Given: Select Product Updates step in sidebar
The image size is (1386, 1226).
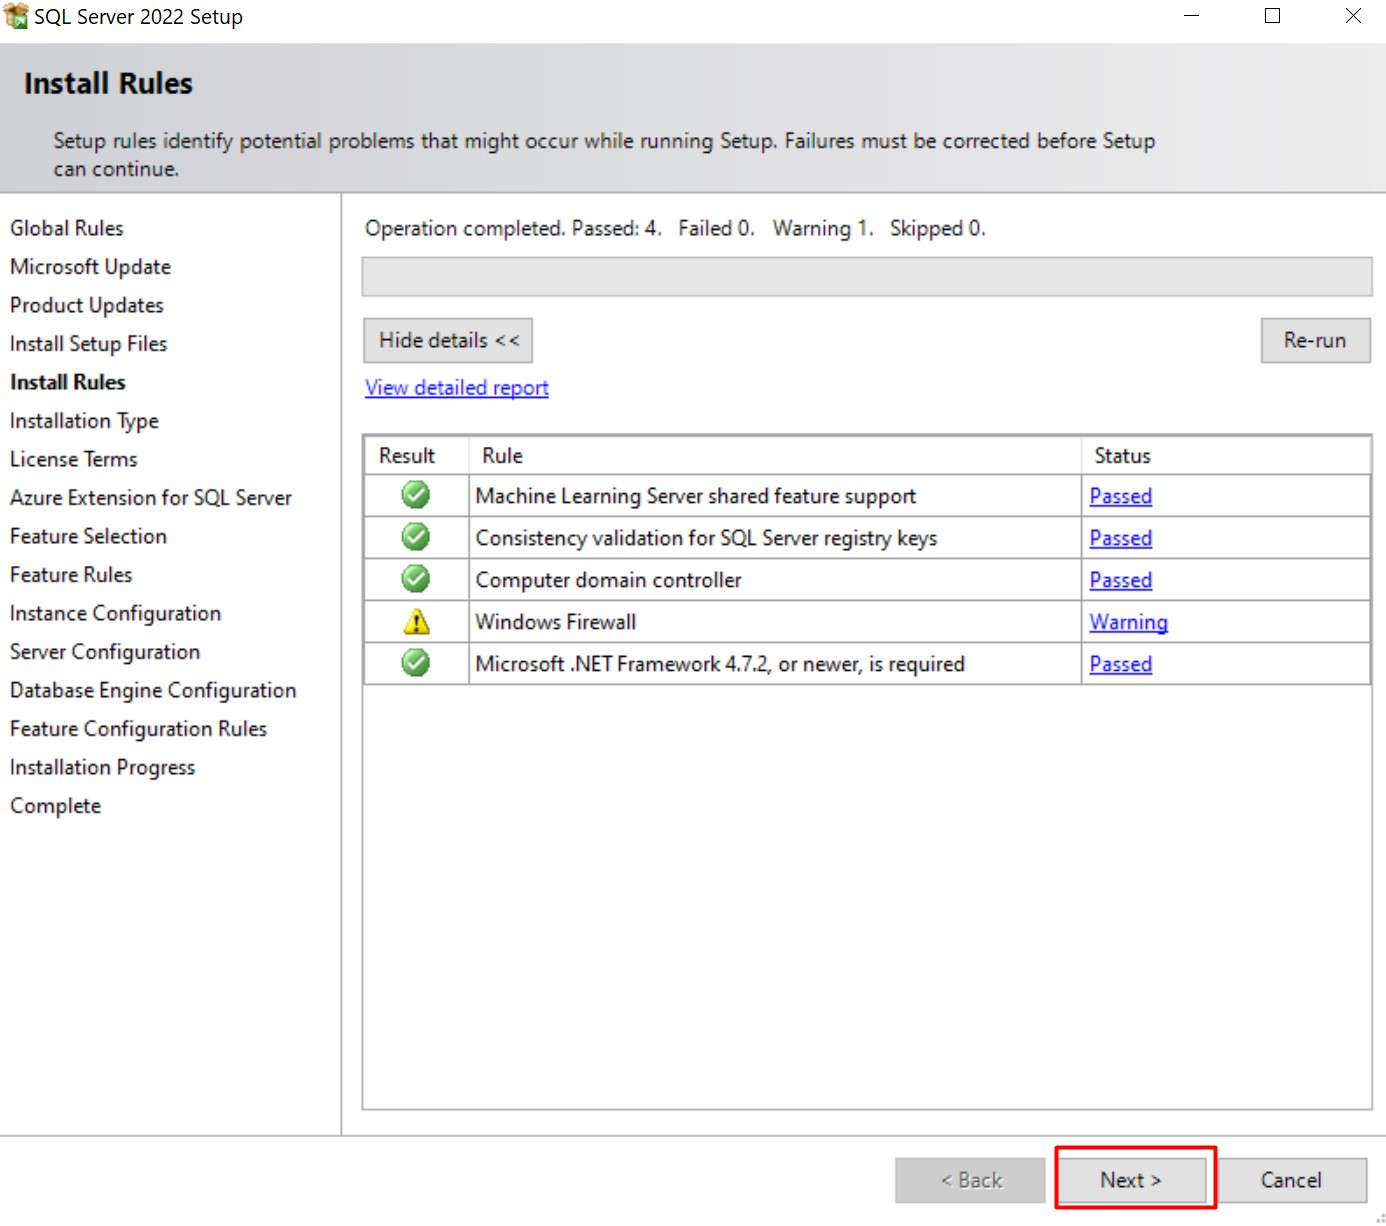Looking at the screenshot, I should 87,305.
